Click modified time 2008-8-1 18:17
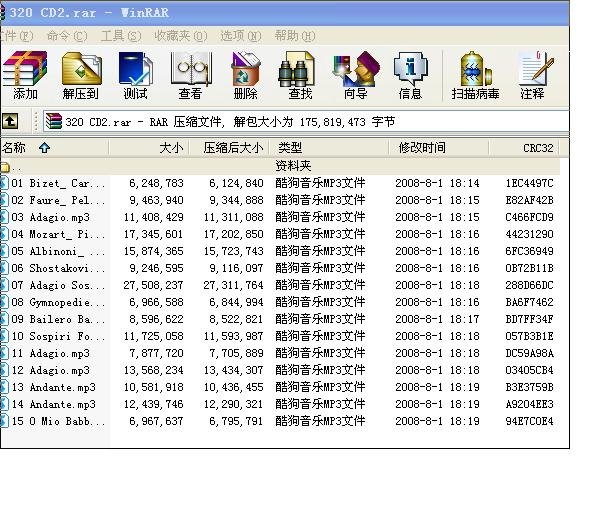The image size is (590, 512). [x=437, y=319]
